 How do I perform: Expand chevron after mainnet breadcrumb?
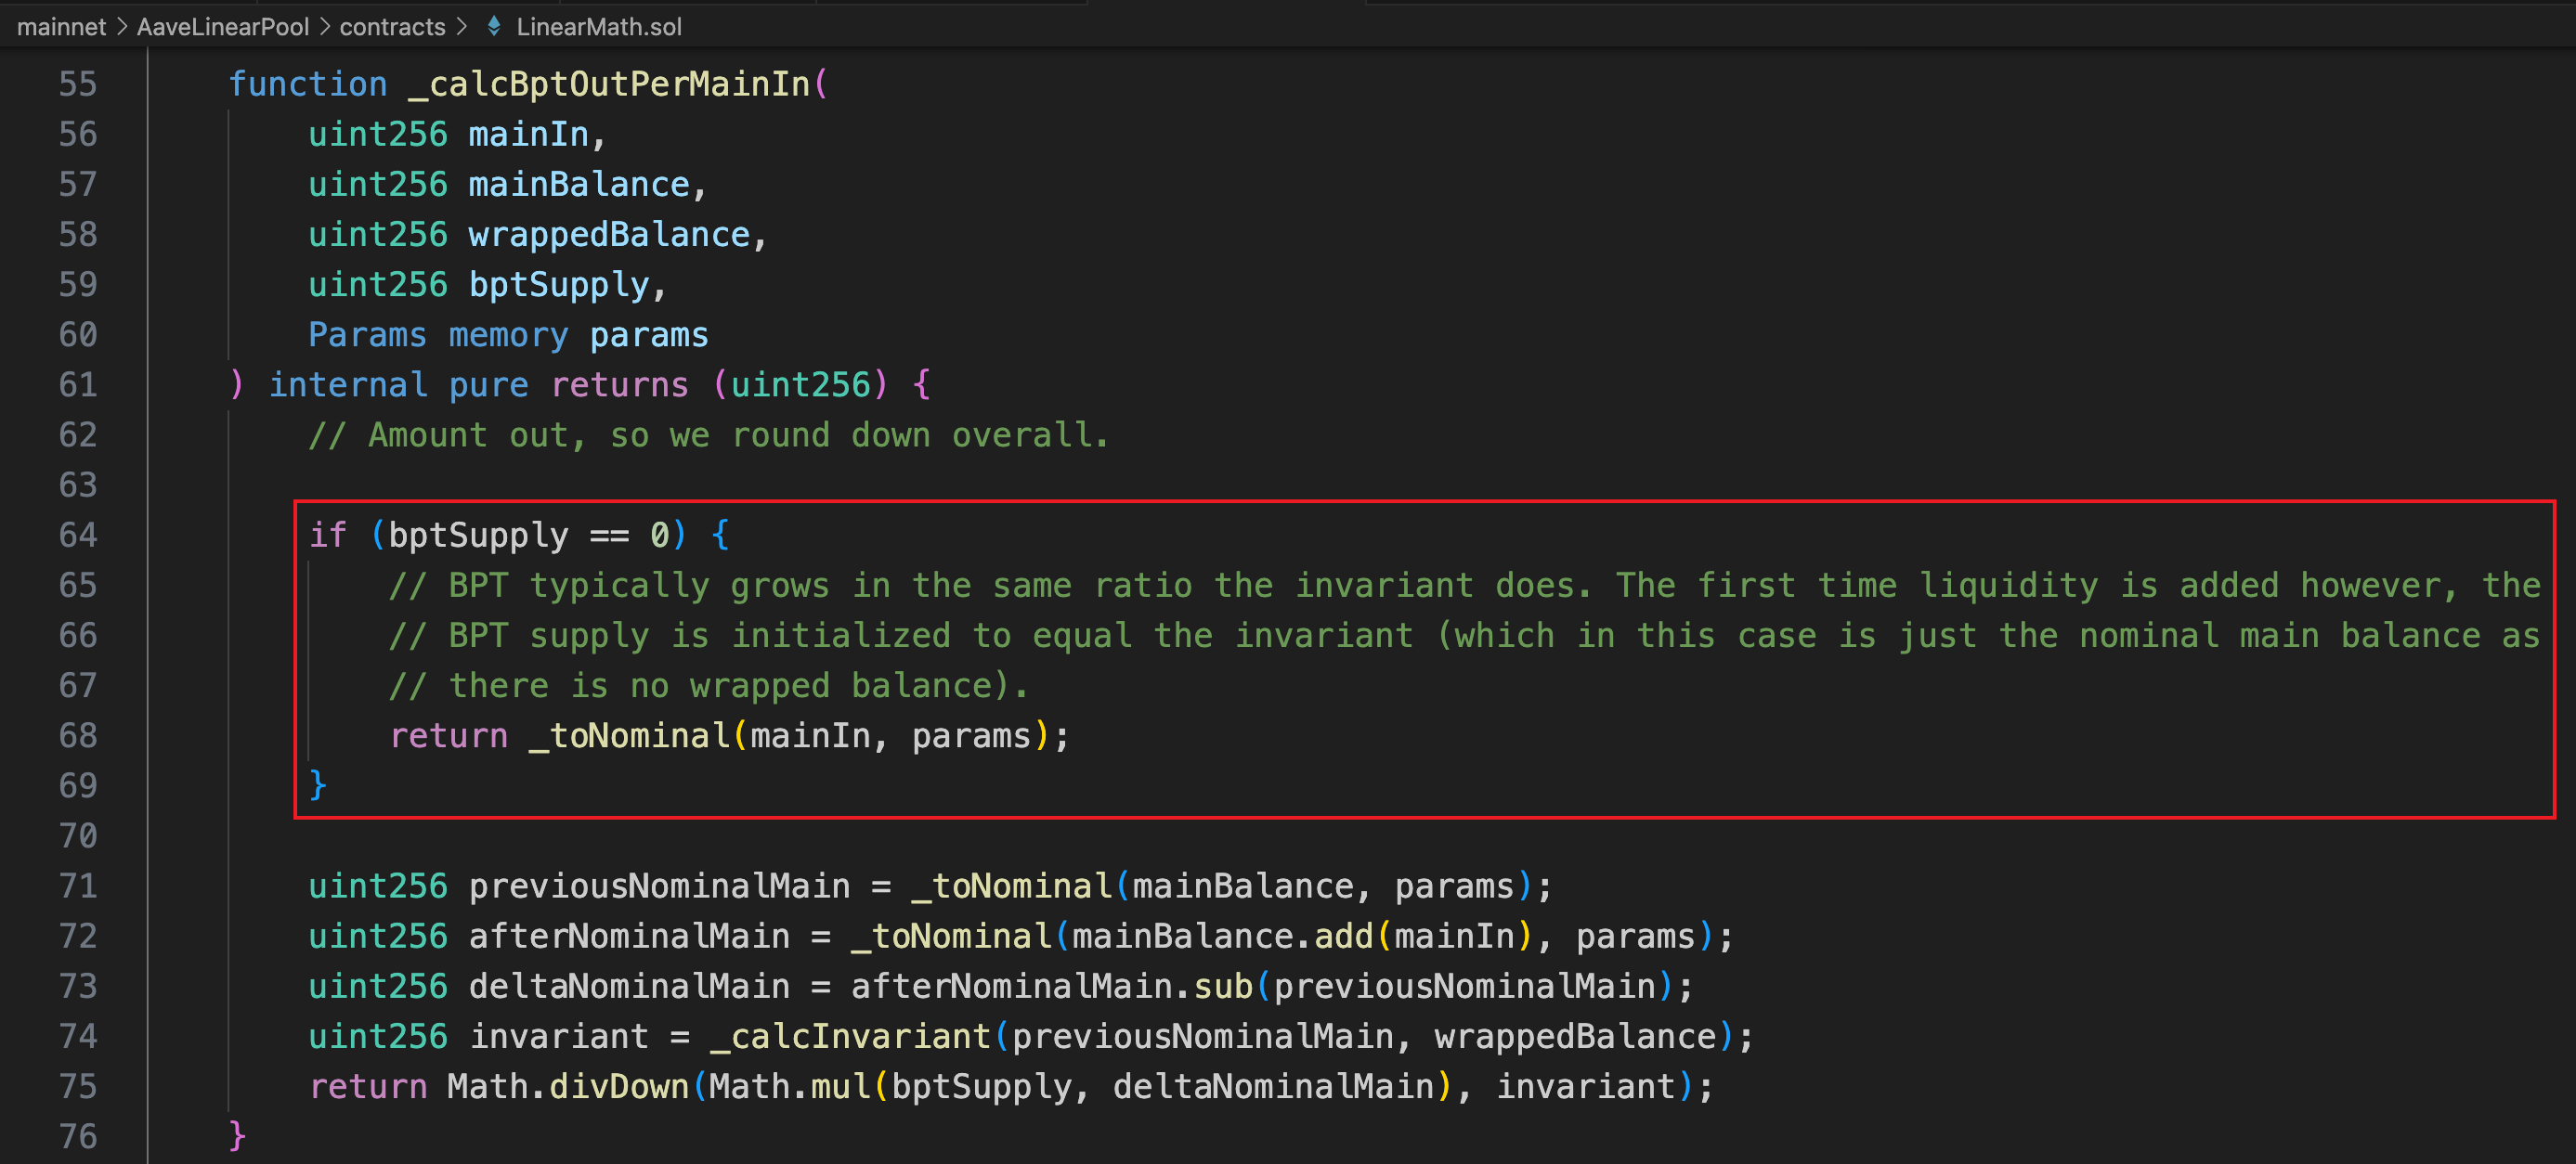click(x=122, y=27)
